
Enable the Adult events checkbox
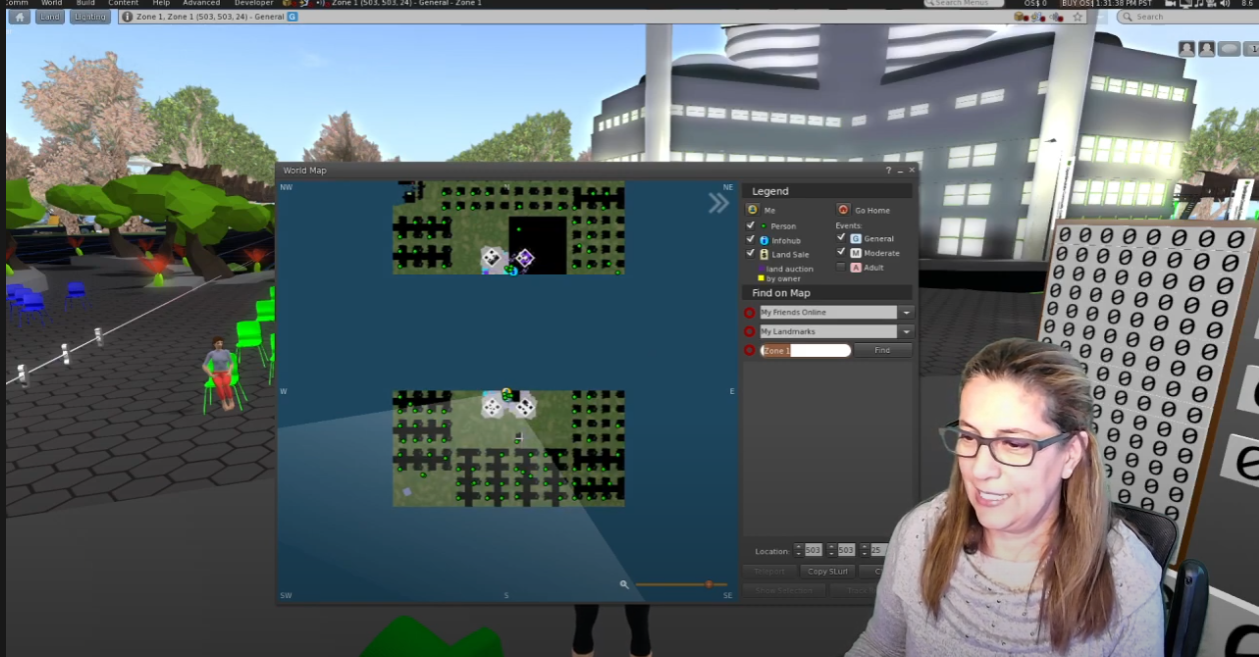click(840, 267)
